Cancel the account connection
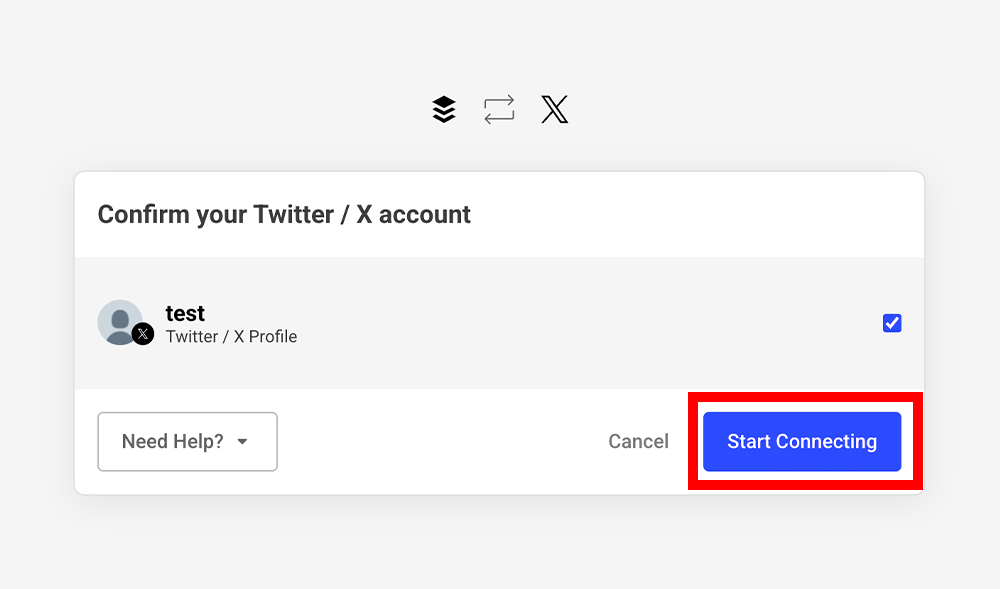 coord(638,442)
